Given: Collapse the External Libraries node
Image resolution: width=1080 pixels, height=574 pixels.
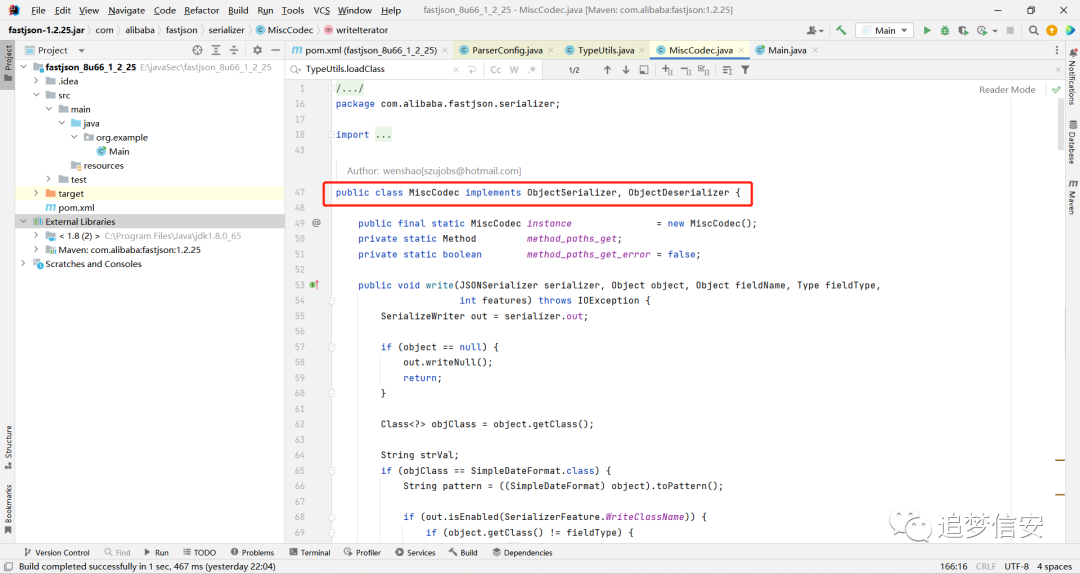Looking at the screenshot, I should (24, 222).
